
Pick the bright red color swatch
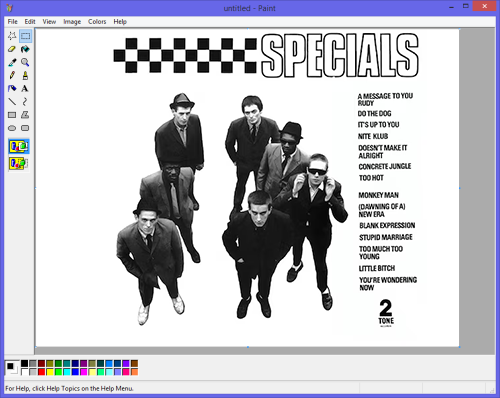coord(41,372)
